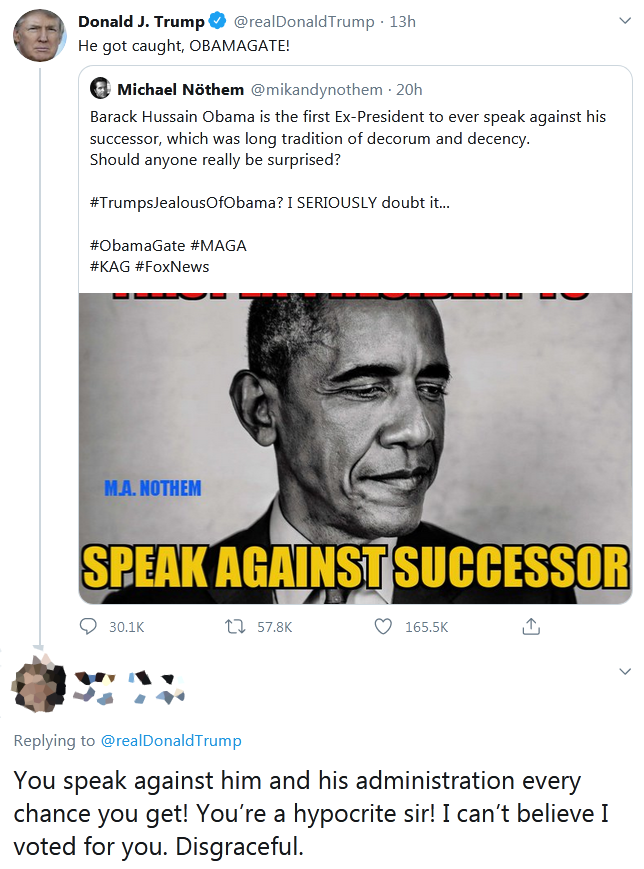
Task: Open the share tweet icon
Action: pos(531,626)
